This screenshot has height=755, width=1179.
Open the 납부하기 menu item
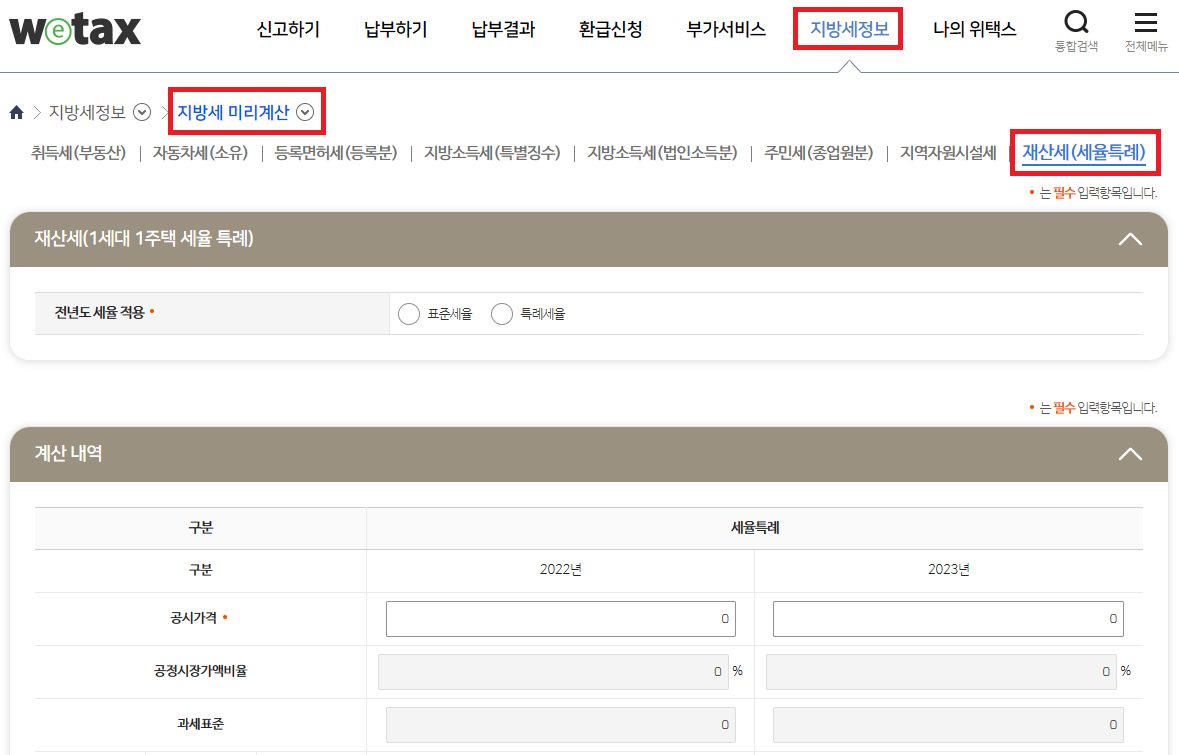395,30
